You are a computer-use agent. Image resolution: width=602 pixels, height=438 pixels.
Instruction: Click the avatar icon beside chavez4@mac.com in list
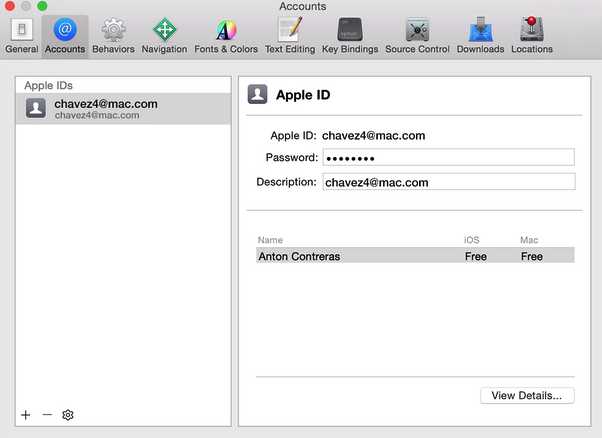coord(36,108)
